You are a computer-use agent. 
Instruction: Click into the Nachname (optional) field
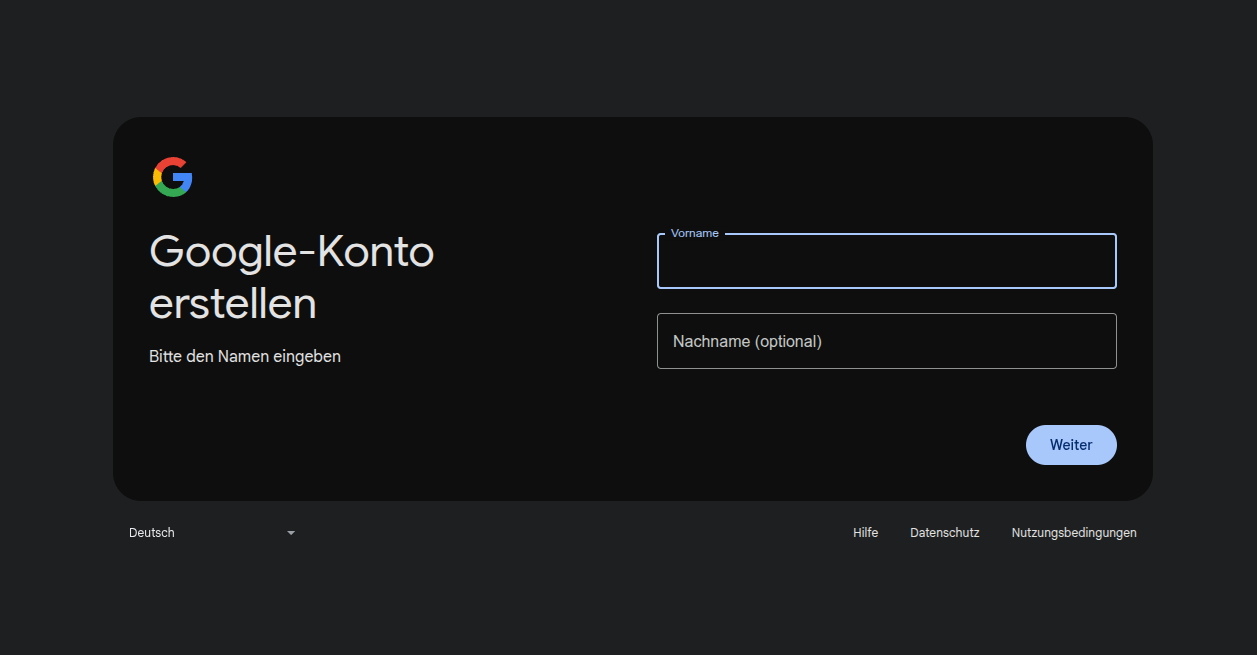pyautogui.click(x=885, y=341)
